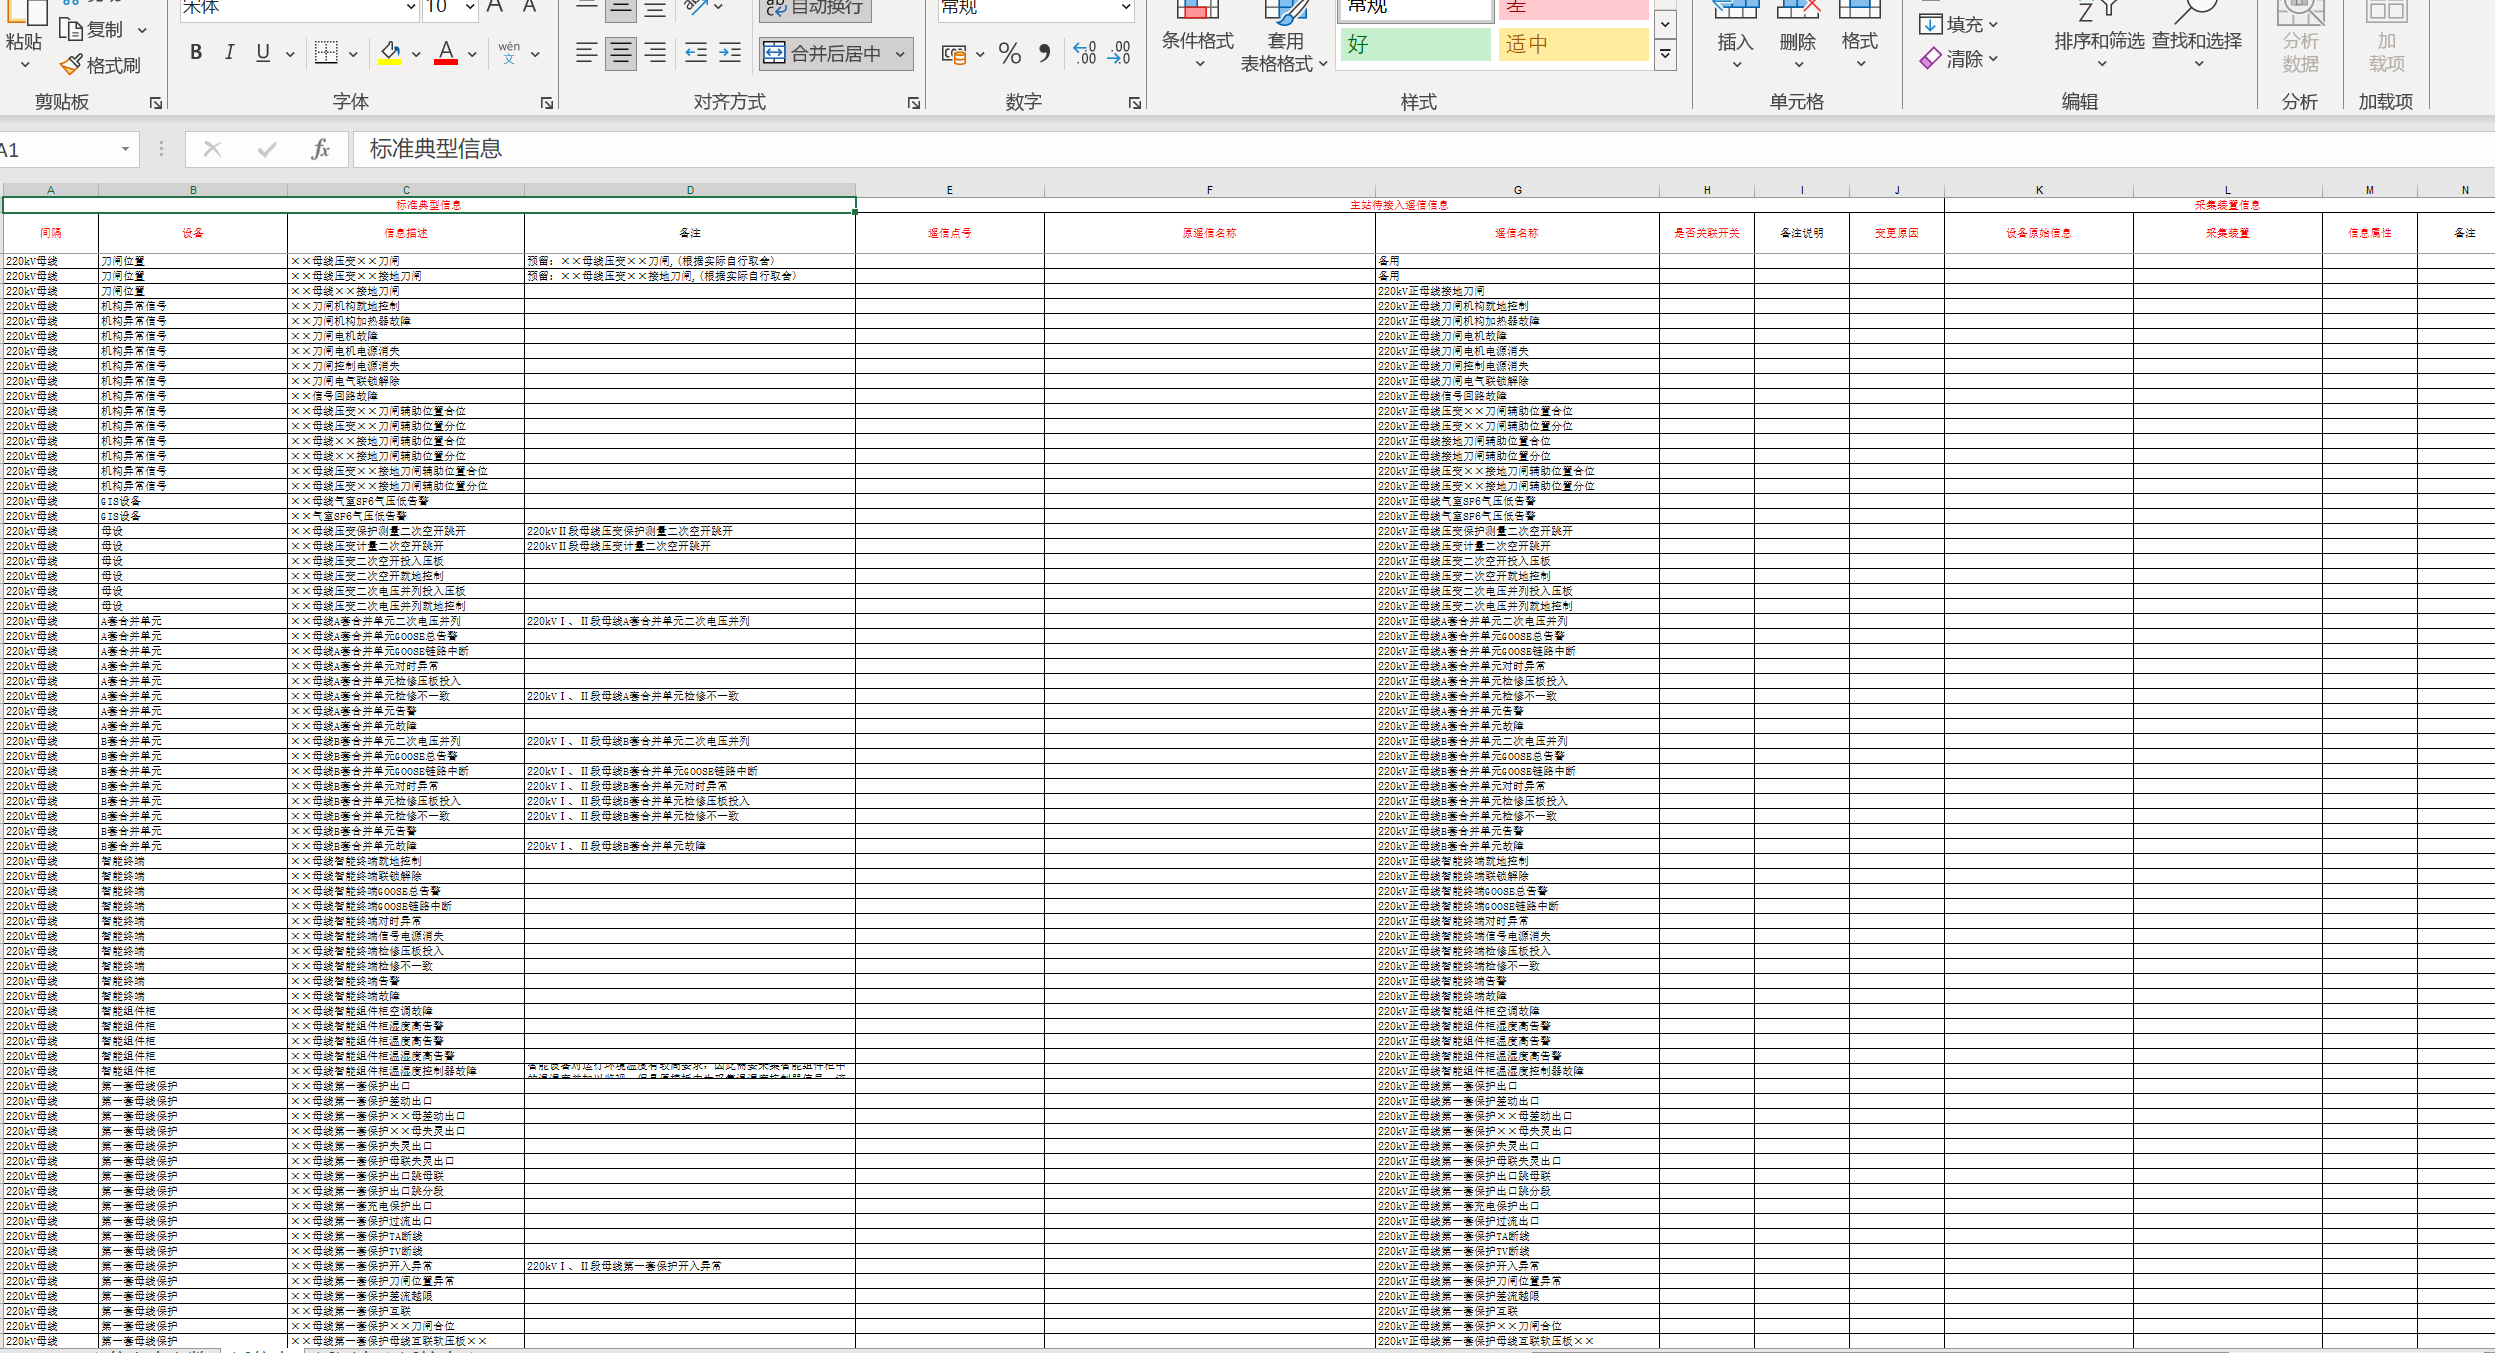2495x1353 pixels.
Task: Click the Format Painter (格式刷) brush icon
Action: (72, 65)
